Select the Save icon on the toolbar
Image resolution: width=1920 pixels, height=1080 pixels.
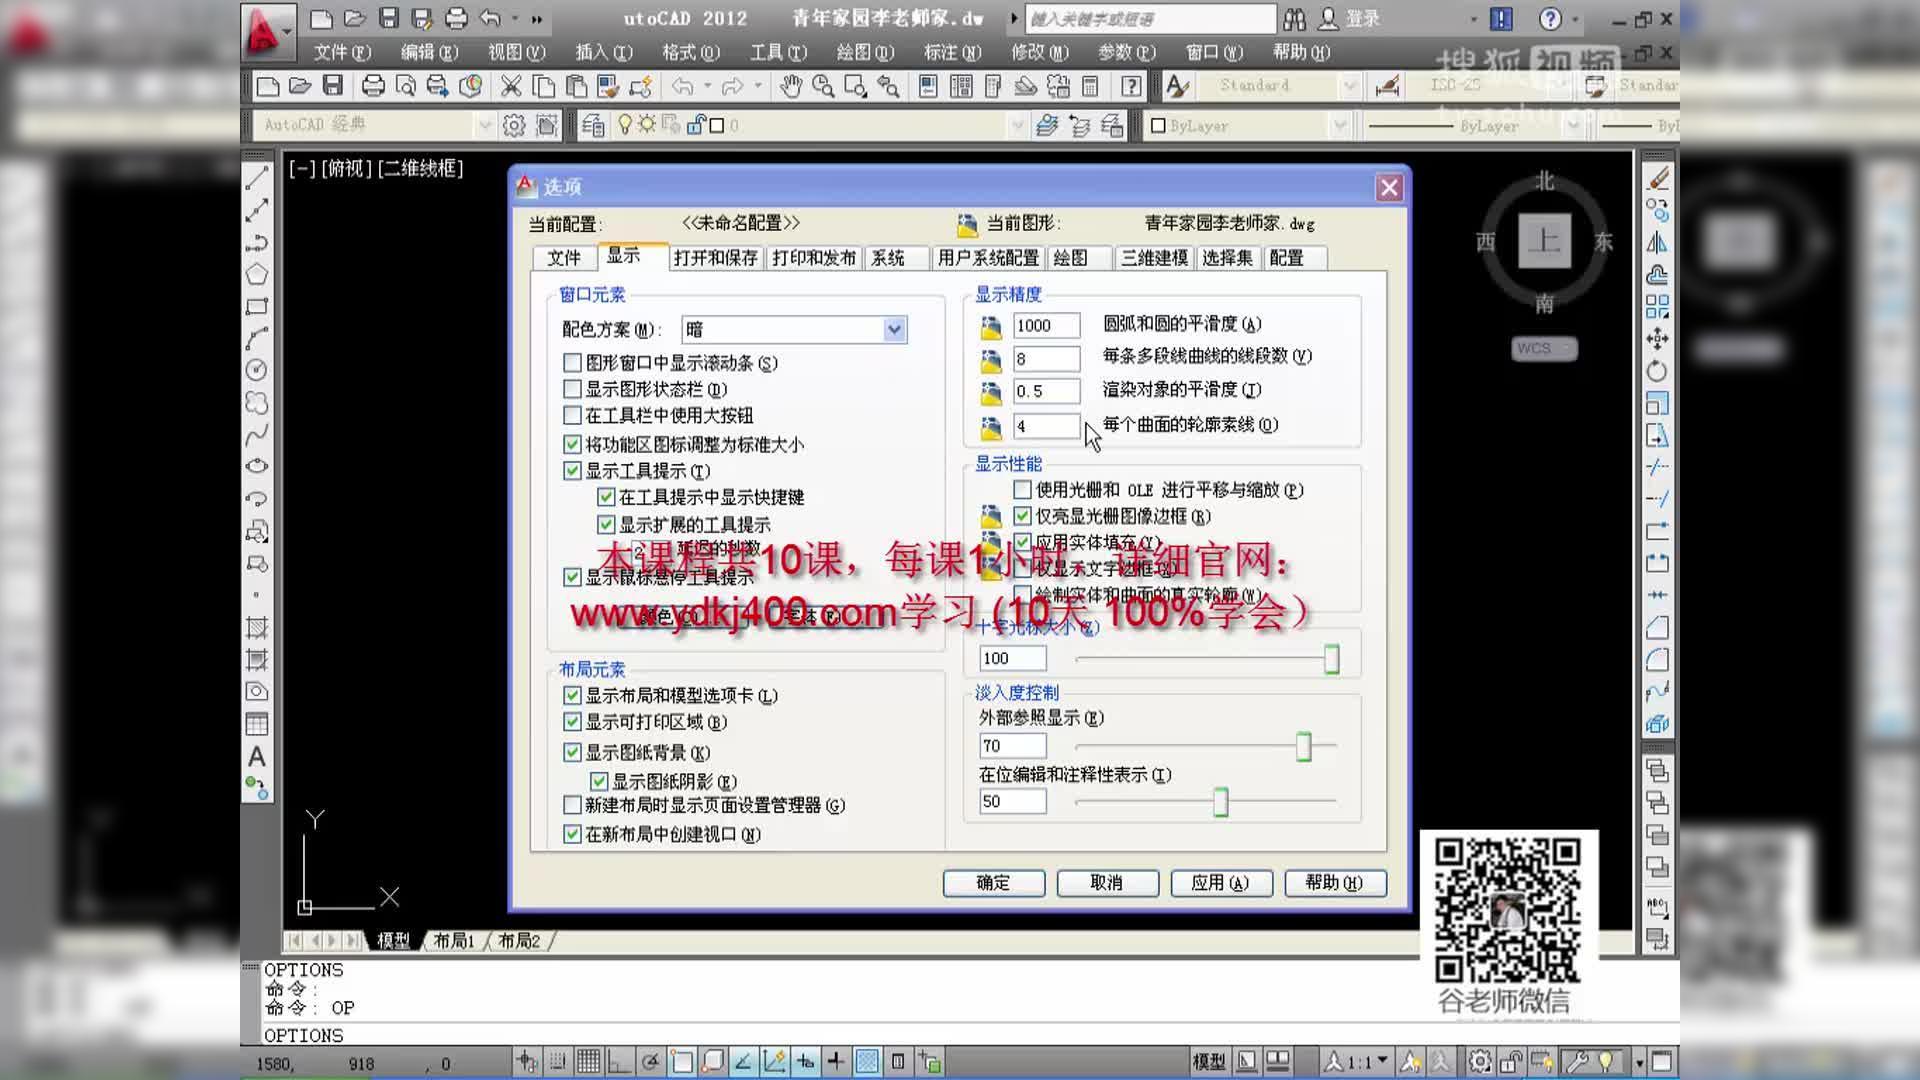331,86
